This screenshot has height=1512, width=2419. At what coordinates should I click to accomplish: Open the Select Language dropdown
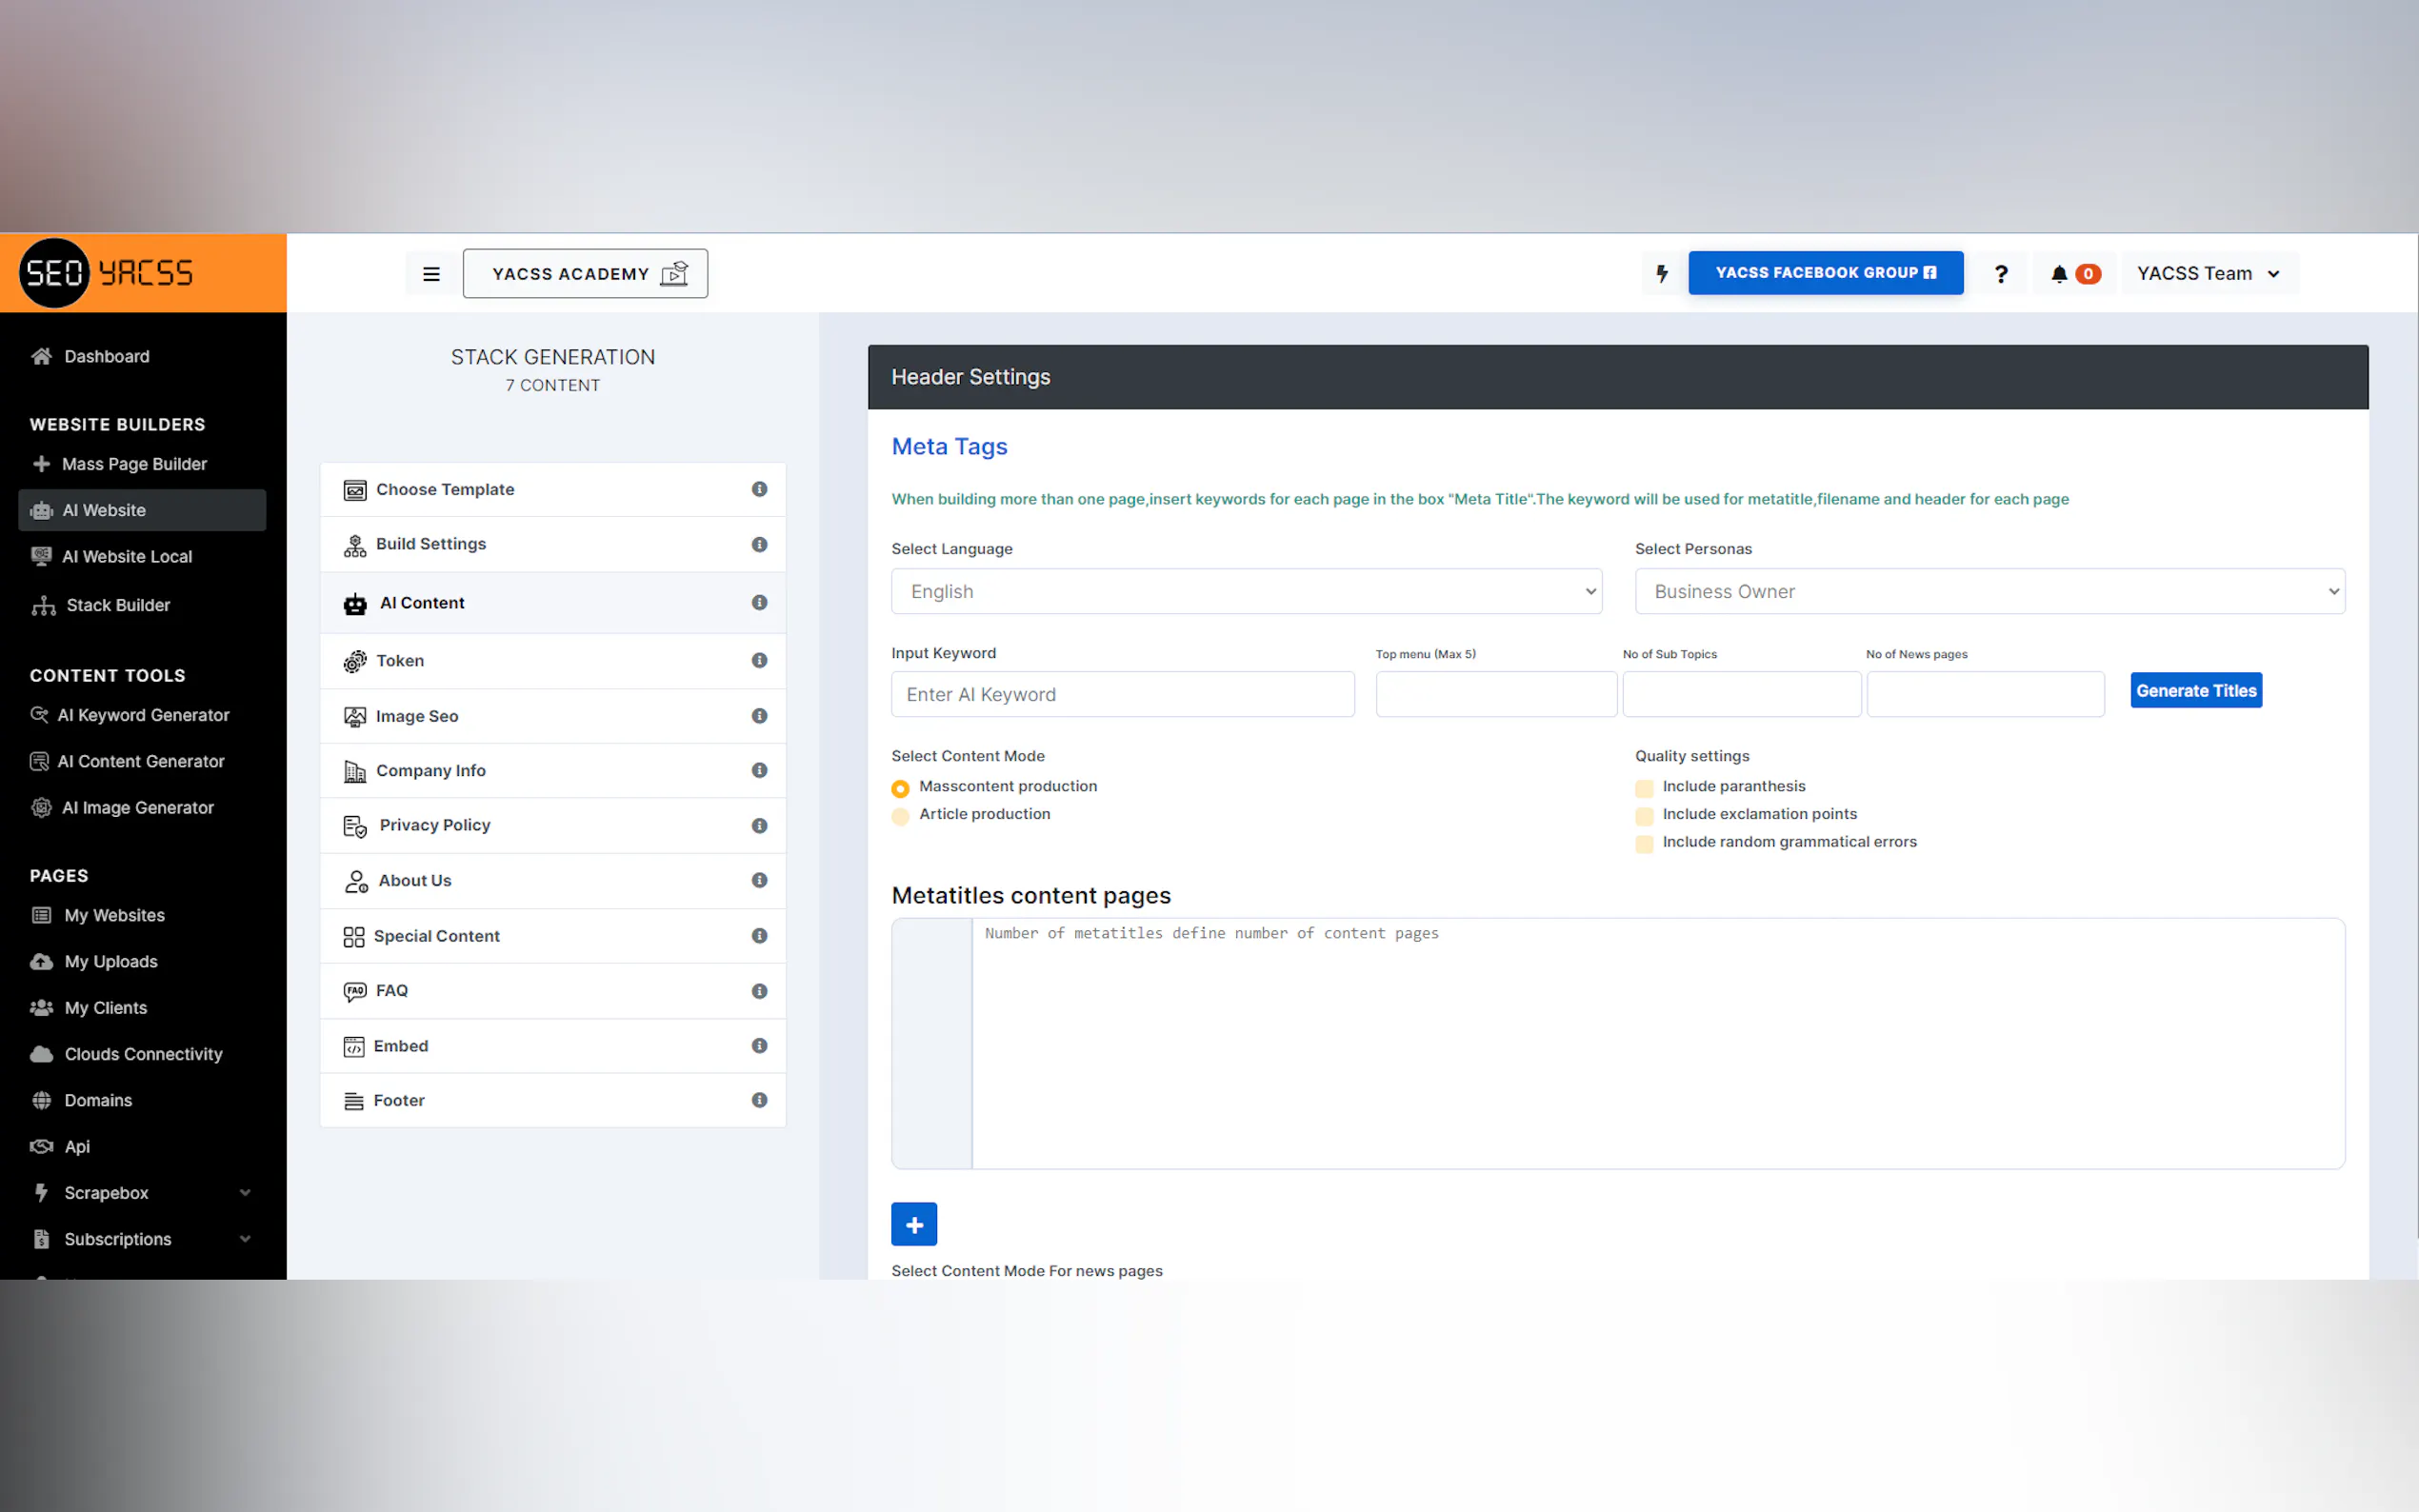tap(1246, 591)
